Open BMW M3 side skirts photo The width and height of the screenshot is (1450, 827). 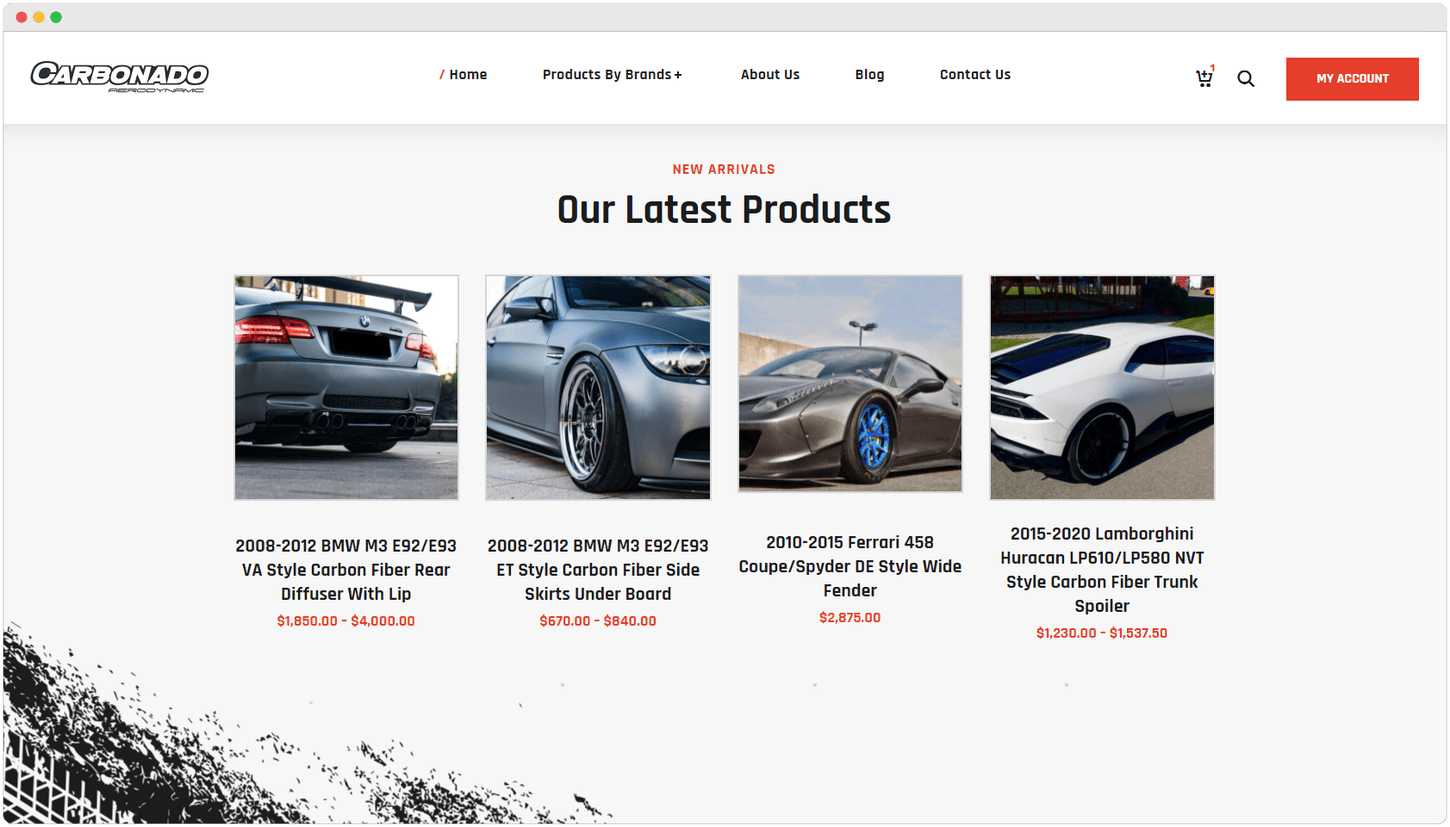click(x=598, y=388)
